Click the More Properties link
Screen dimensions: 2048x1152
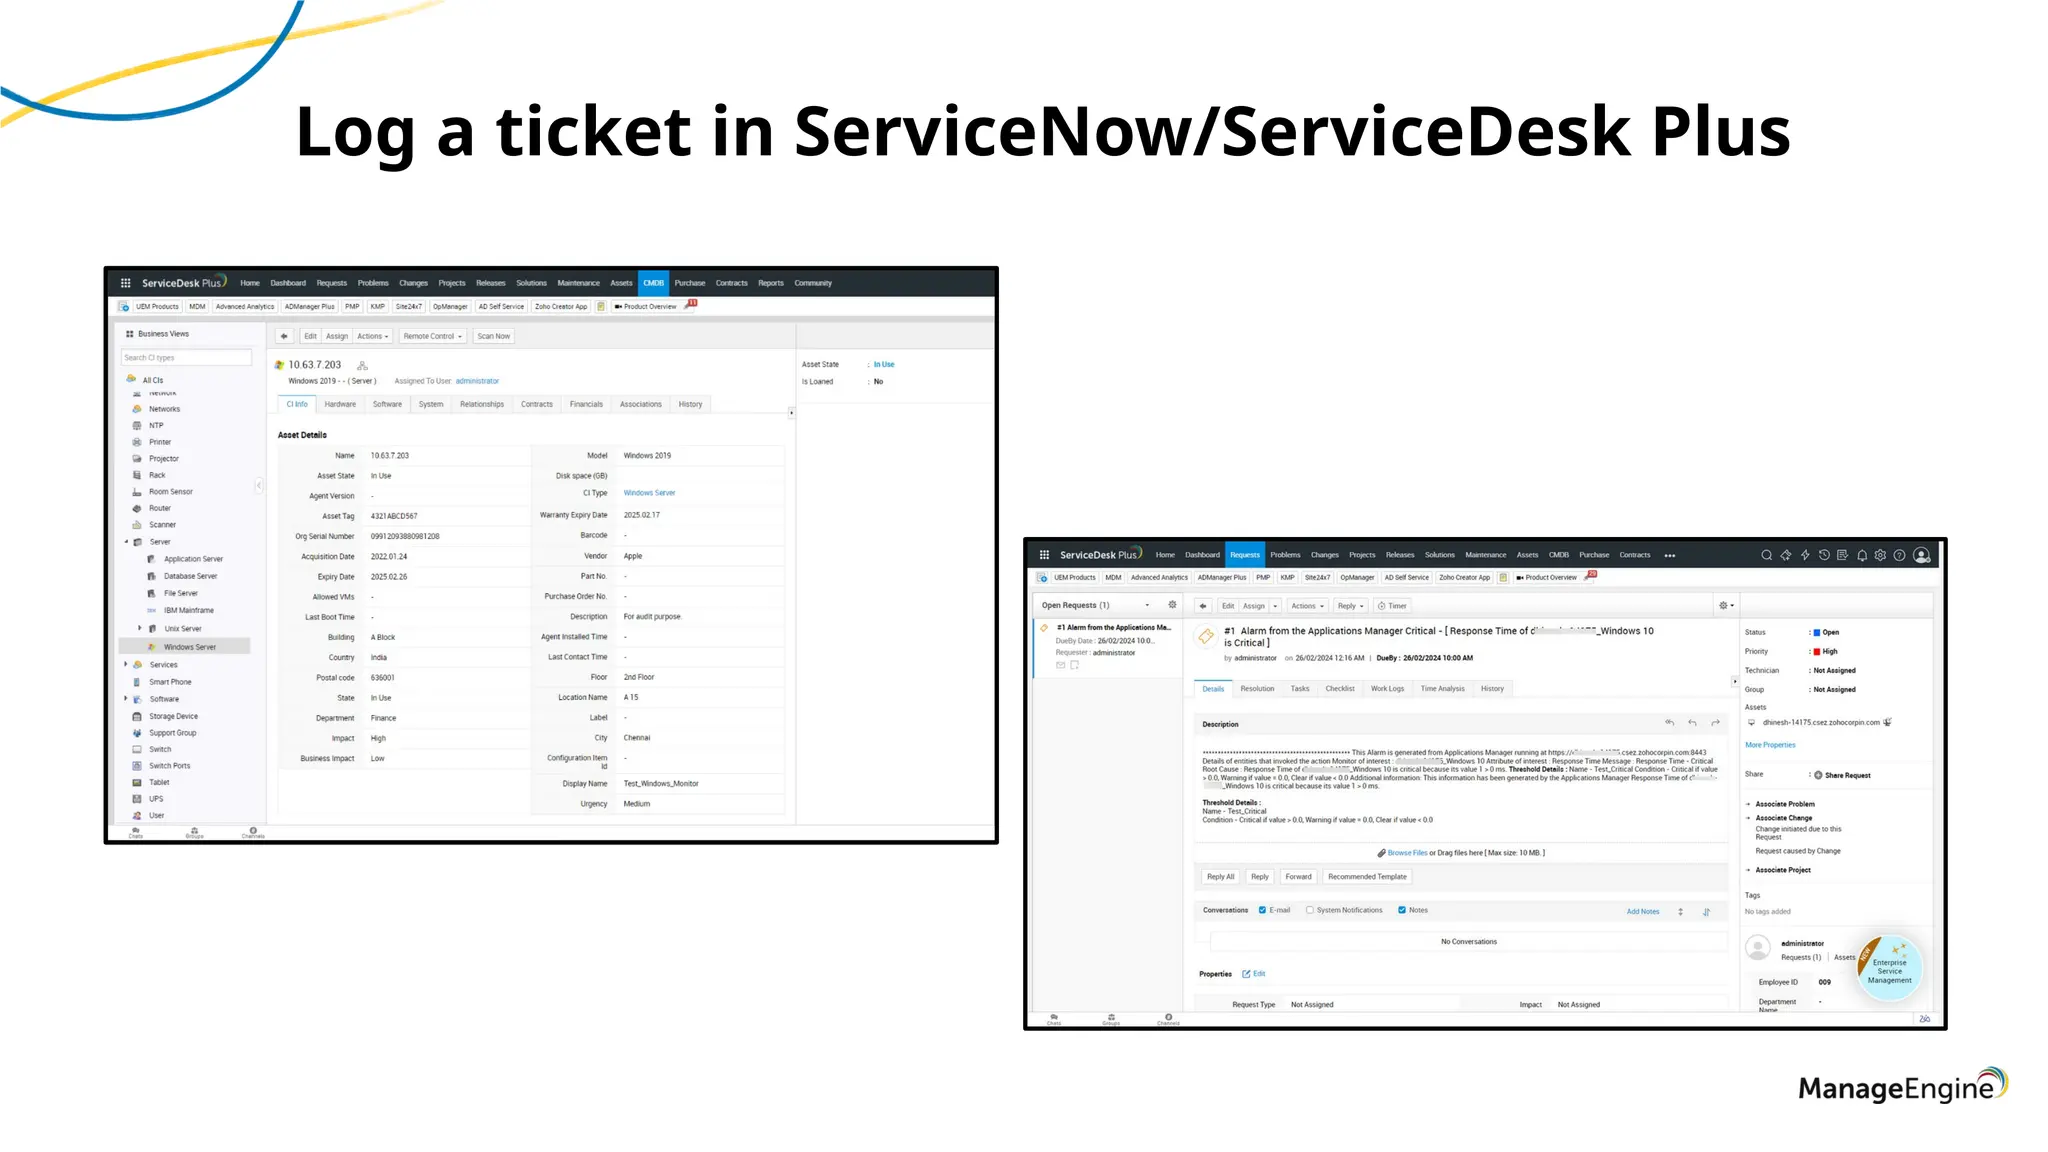pos(1770,745)
